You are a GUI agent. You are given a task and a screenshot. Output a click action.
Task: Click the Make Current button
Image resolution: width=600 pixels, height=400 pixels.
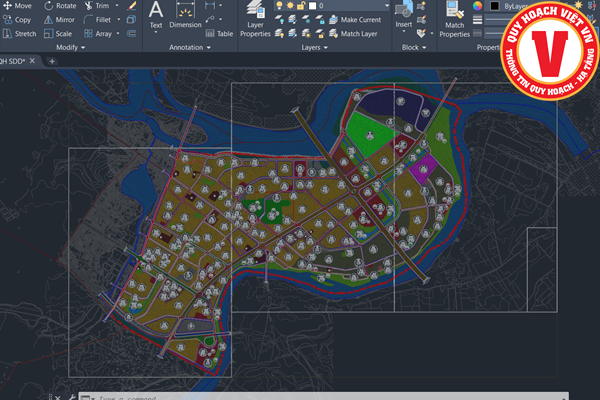[x=355, y=19]
